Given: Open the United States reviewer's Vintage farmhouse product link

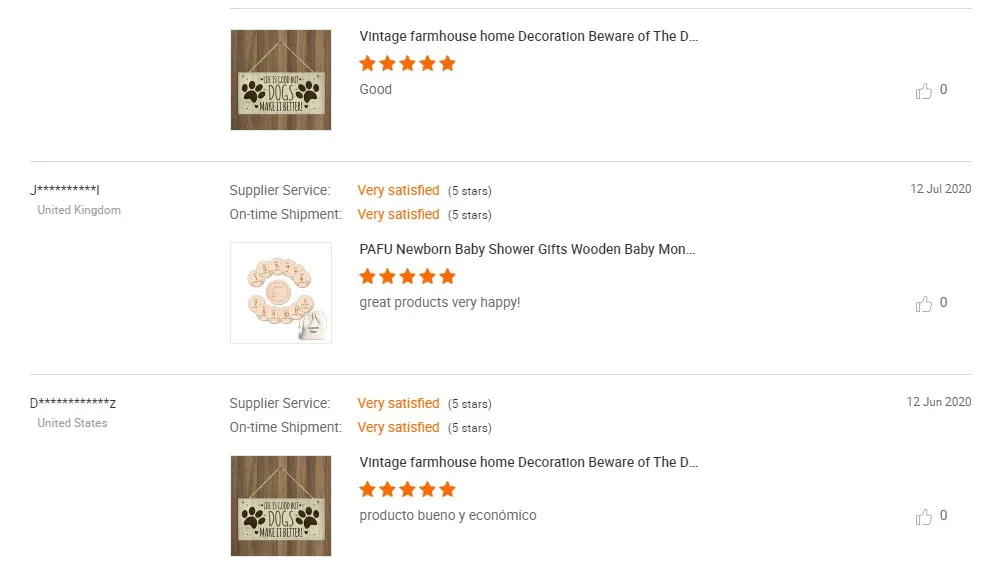Looking at the screenshot, I should pyautogui.click(x=529, y=463).
